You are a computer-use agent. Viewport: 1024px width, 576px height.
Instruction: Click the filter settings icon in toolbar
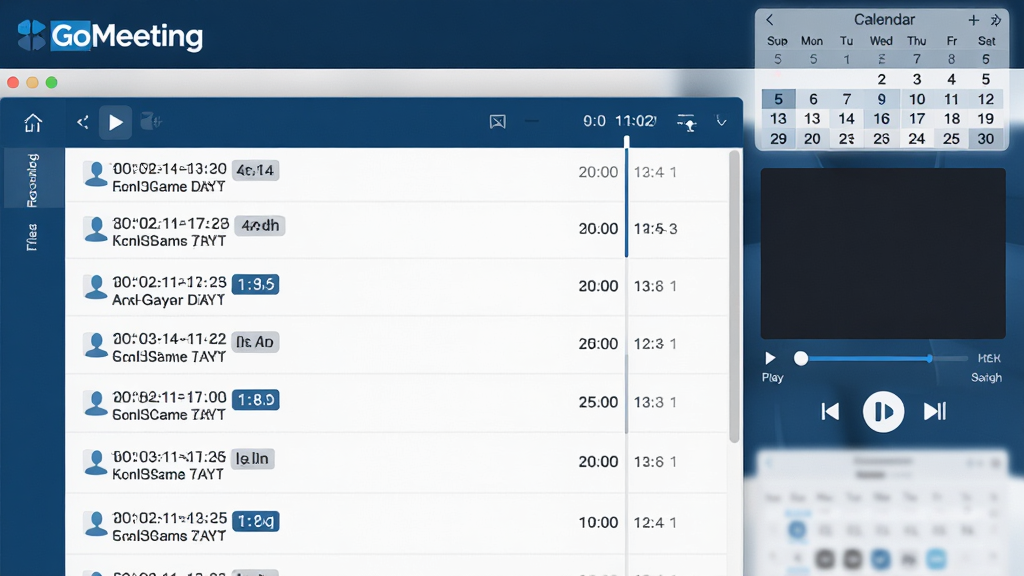click(686, 122)
